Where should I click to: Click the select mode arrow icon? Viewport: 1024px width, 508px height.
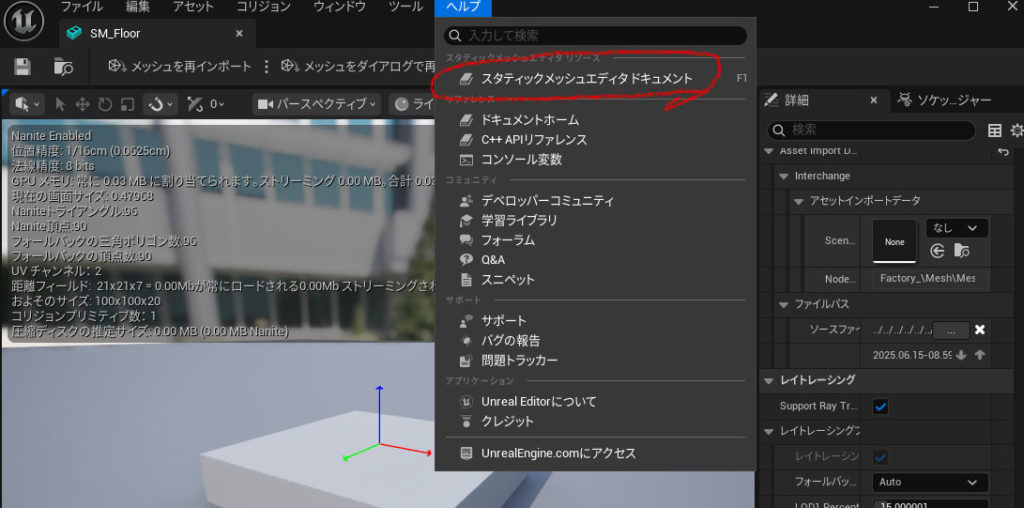[60, 104]
